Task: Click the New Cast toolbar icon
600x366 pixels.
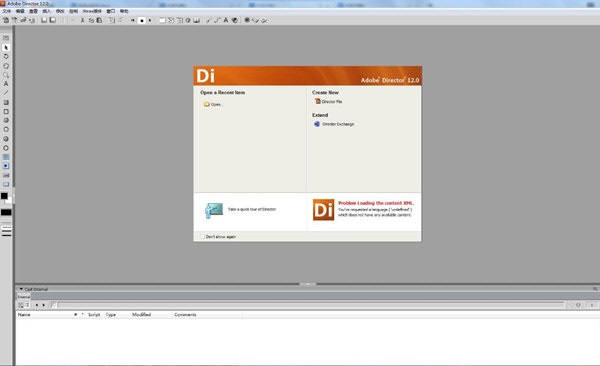Action: tap(15, 20)
